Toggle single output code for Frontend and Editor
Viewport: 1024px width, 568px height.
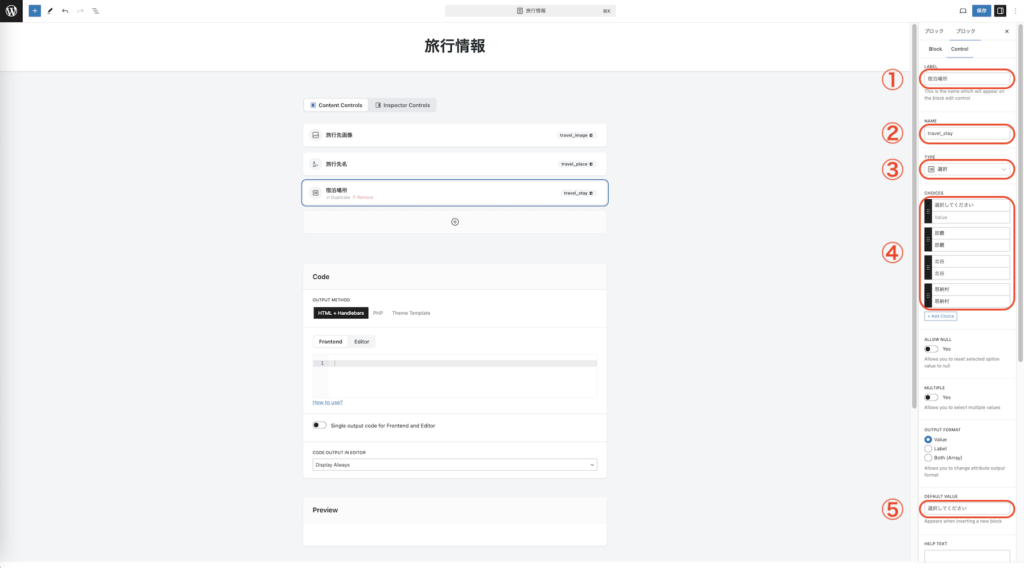[320, 425]
